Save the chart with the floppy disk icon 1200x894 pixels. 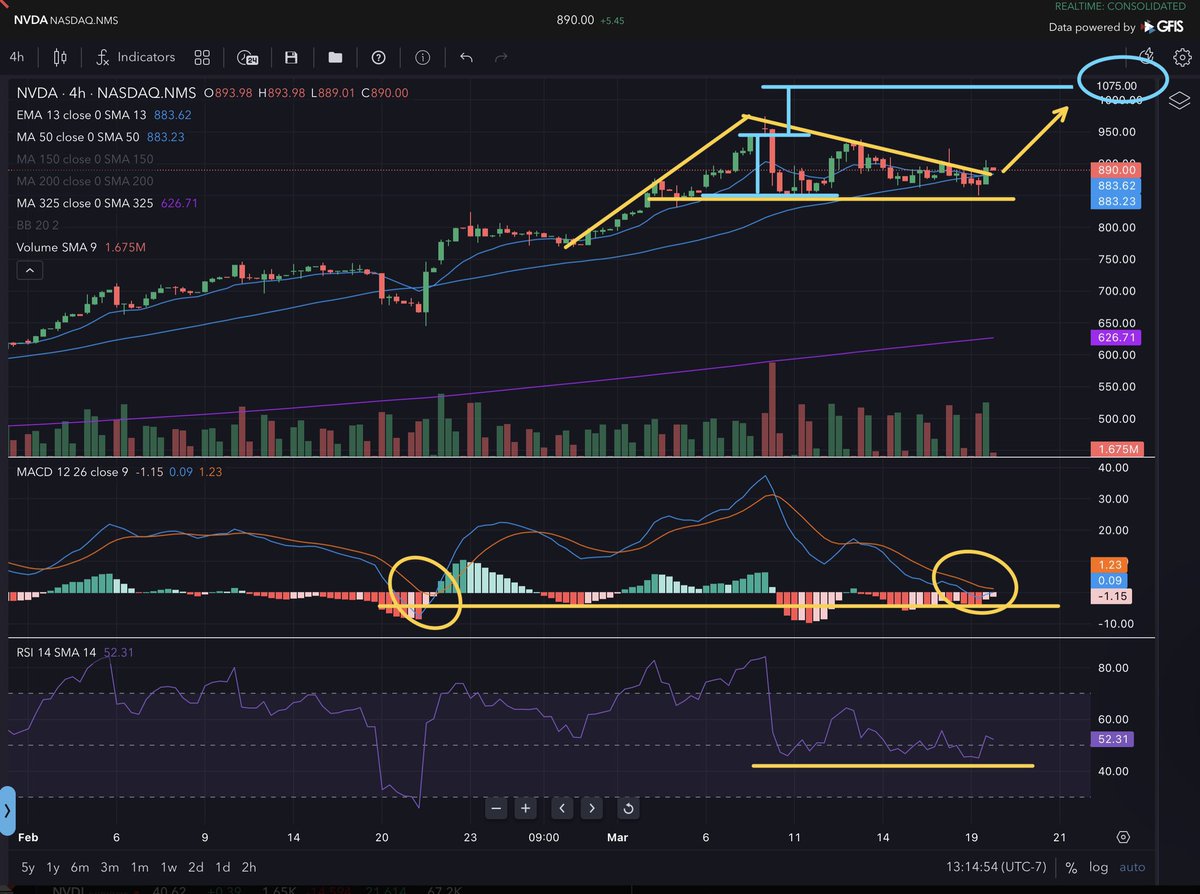pyautogui.click(x=291, y=58)
